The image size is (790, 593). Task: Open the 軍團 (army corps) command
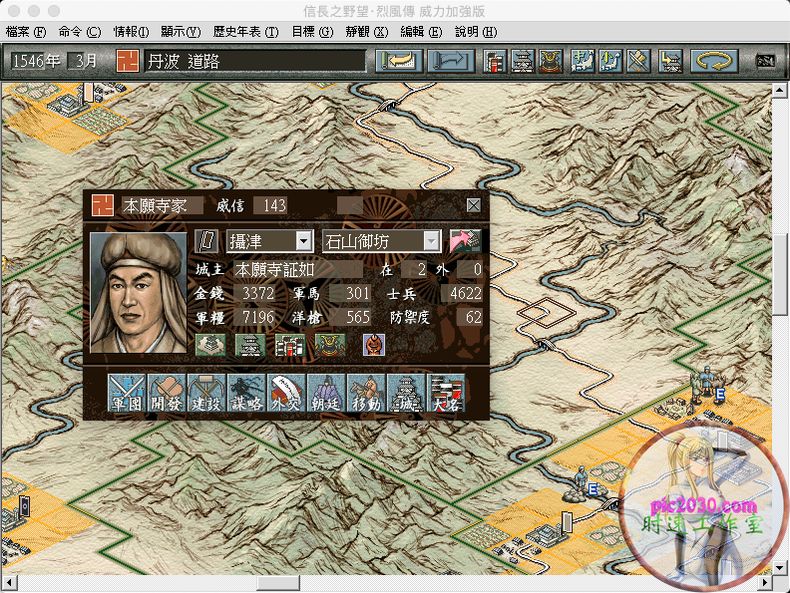[x=126, y=393]
